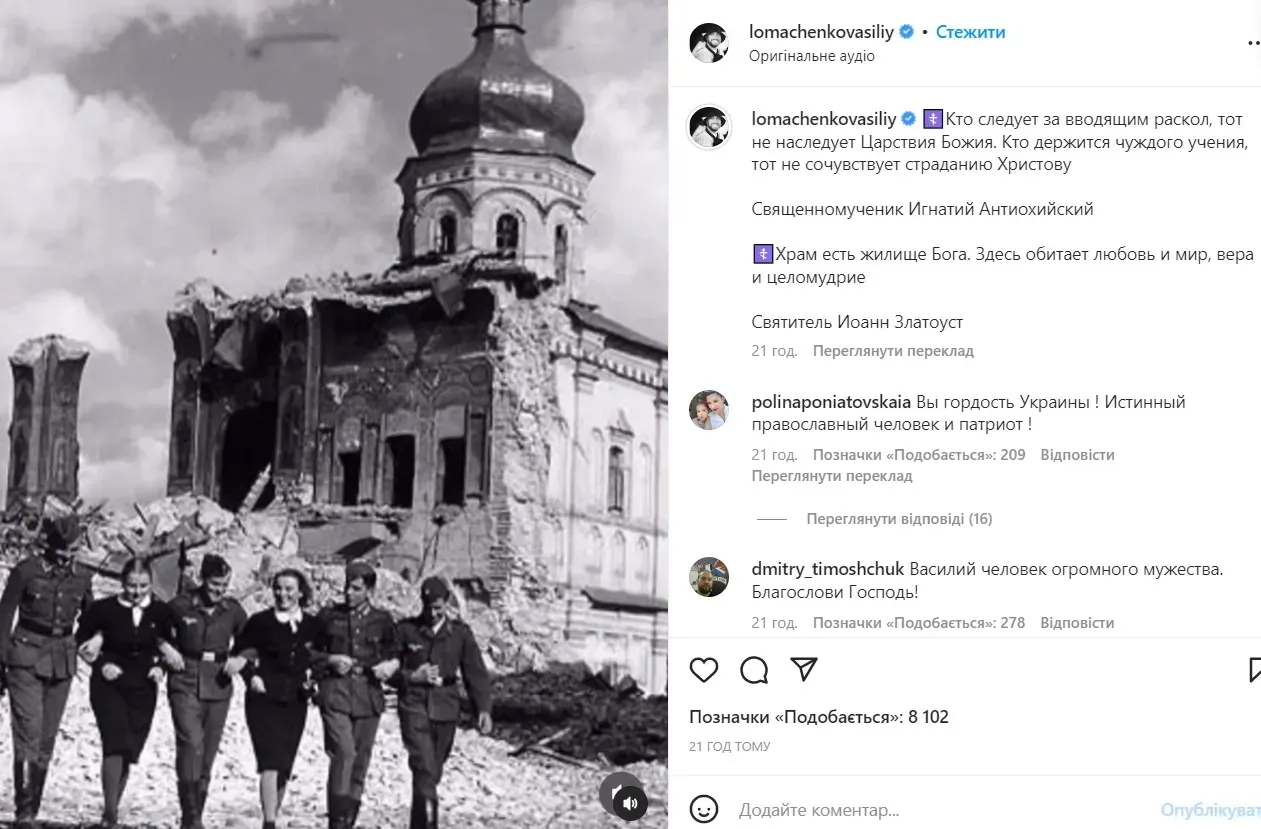
Task: Open dmitry_timoshchuk's avatar
Action: 709,577
